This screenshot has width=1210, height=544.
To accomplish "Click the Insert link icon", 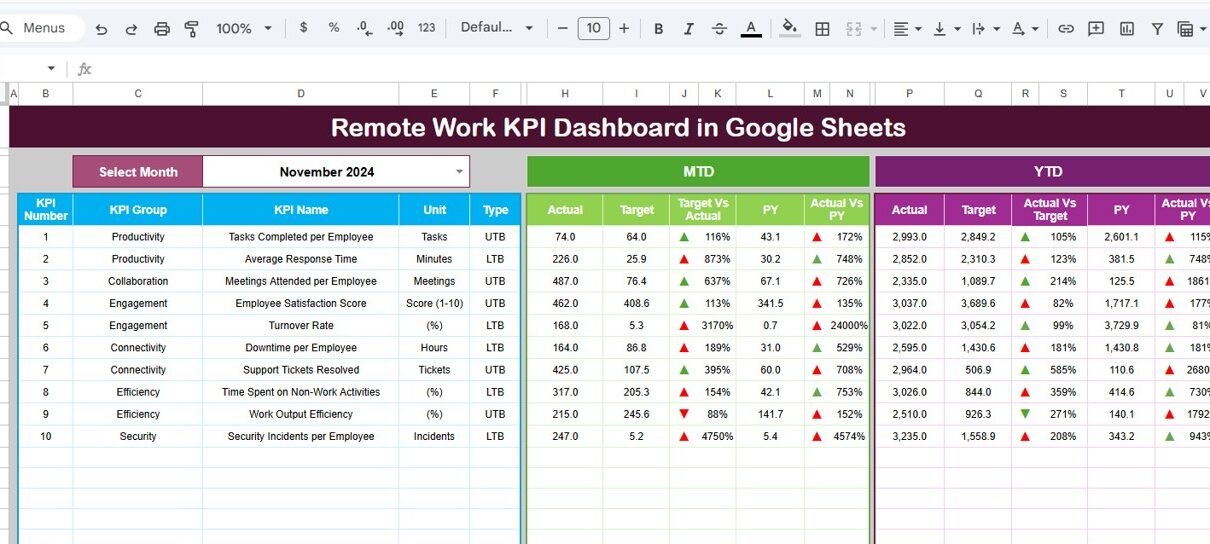I will [x=1066, y=29].
